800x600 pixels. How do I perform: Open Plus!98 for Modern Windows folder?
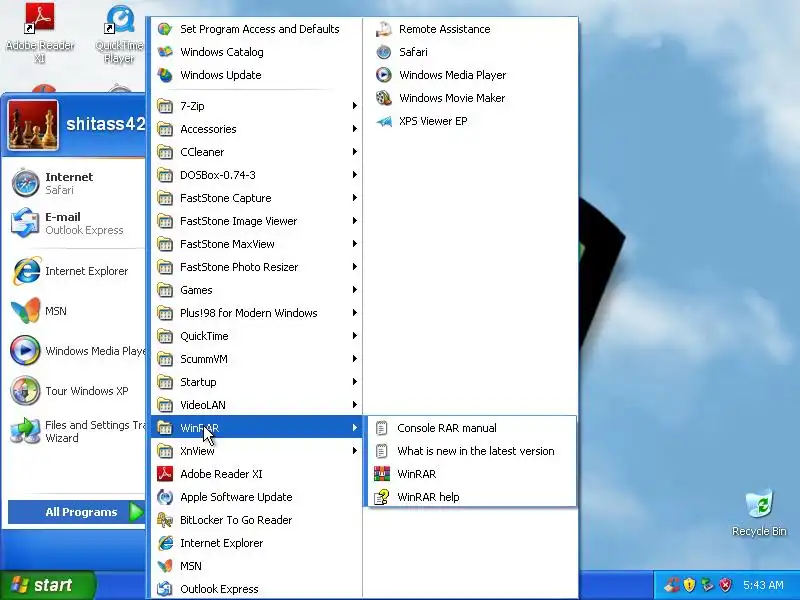click(256, 313)
